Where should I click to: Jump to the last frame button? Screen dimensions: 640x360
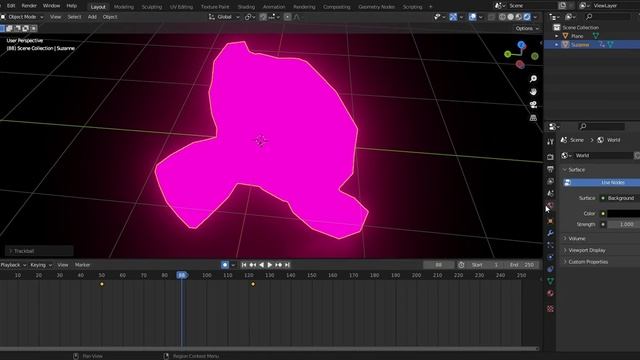click(x=287, y=265)
